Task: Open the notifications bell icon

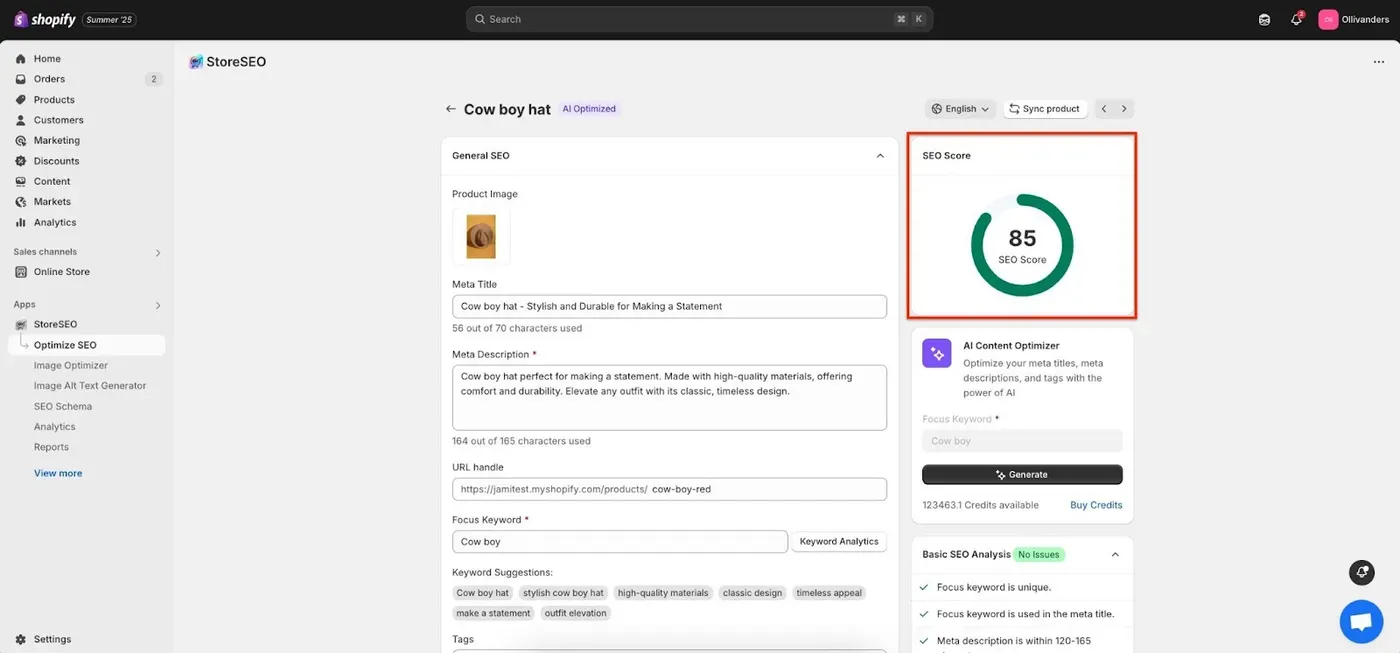Action: [1296, 19]
